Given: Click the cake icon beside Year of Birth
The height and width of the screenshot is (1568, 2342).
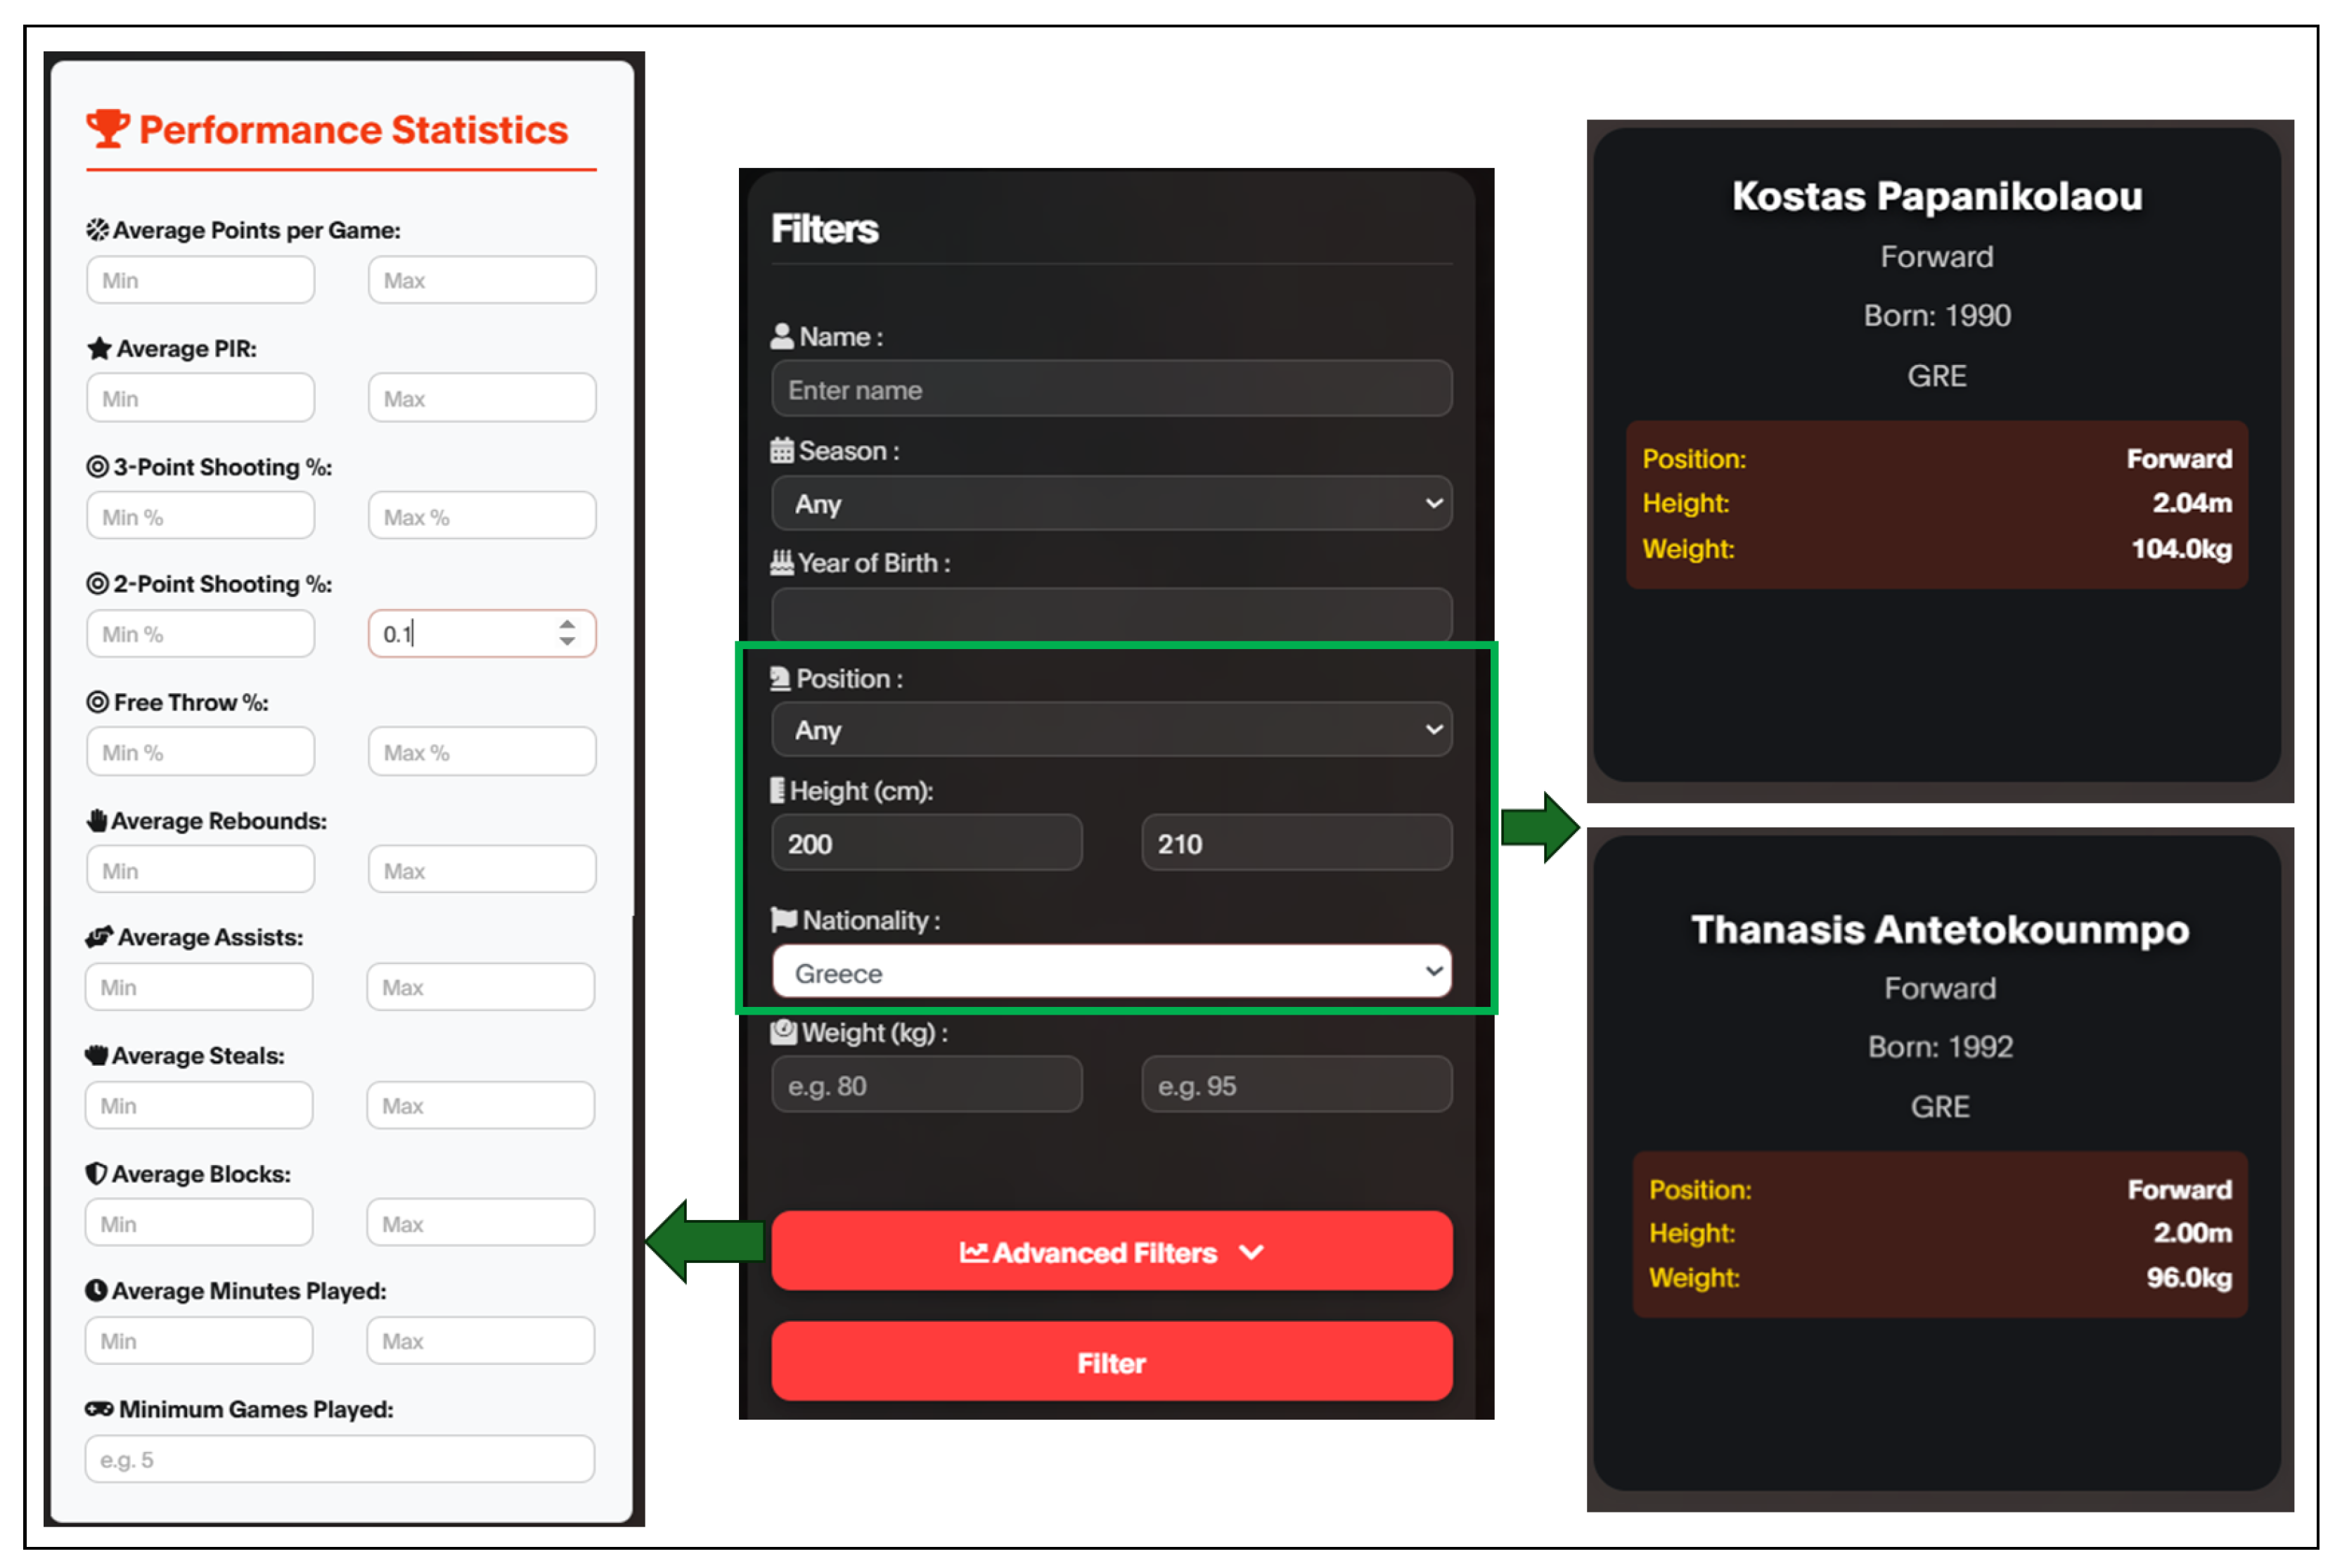Looking at the screenshot, I should coord(782,562).
